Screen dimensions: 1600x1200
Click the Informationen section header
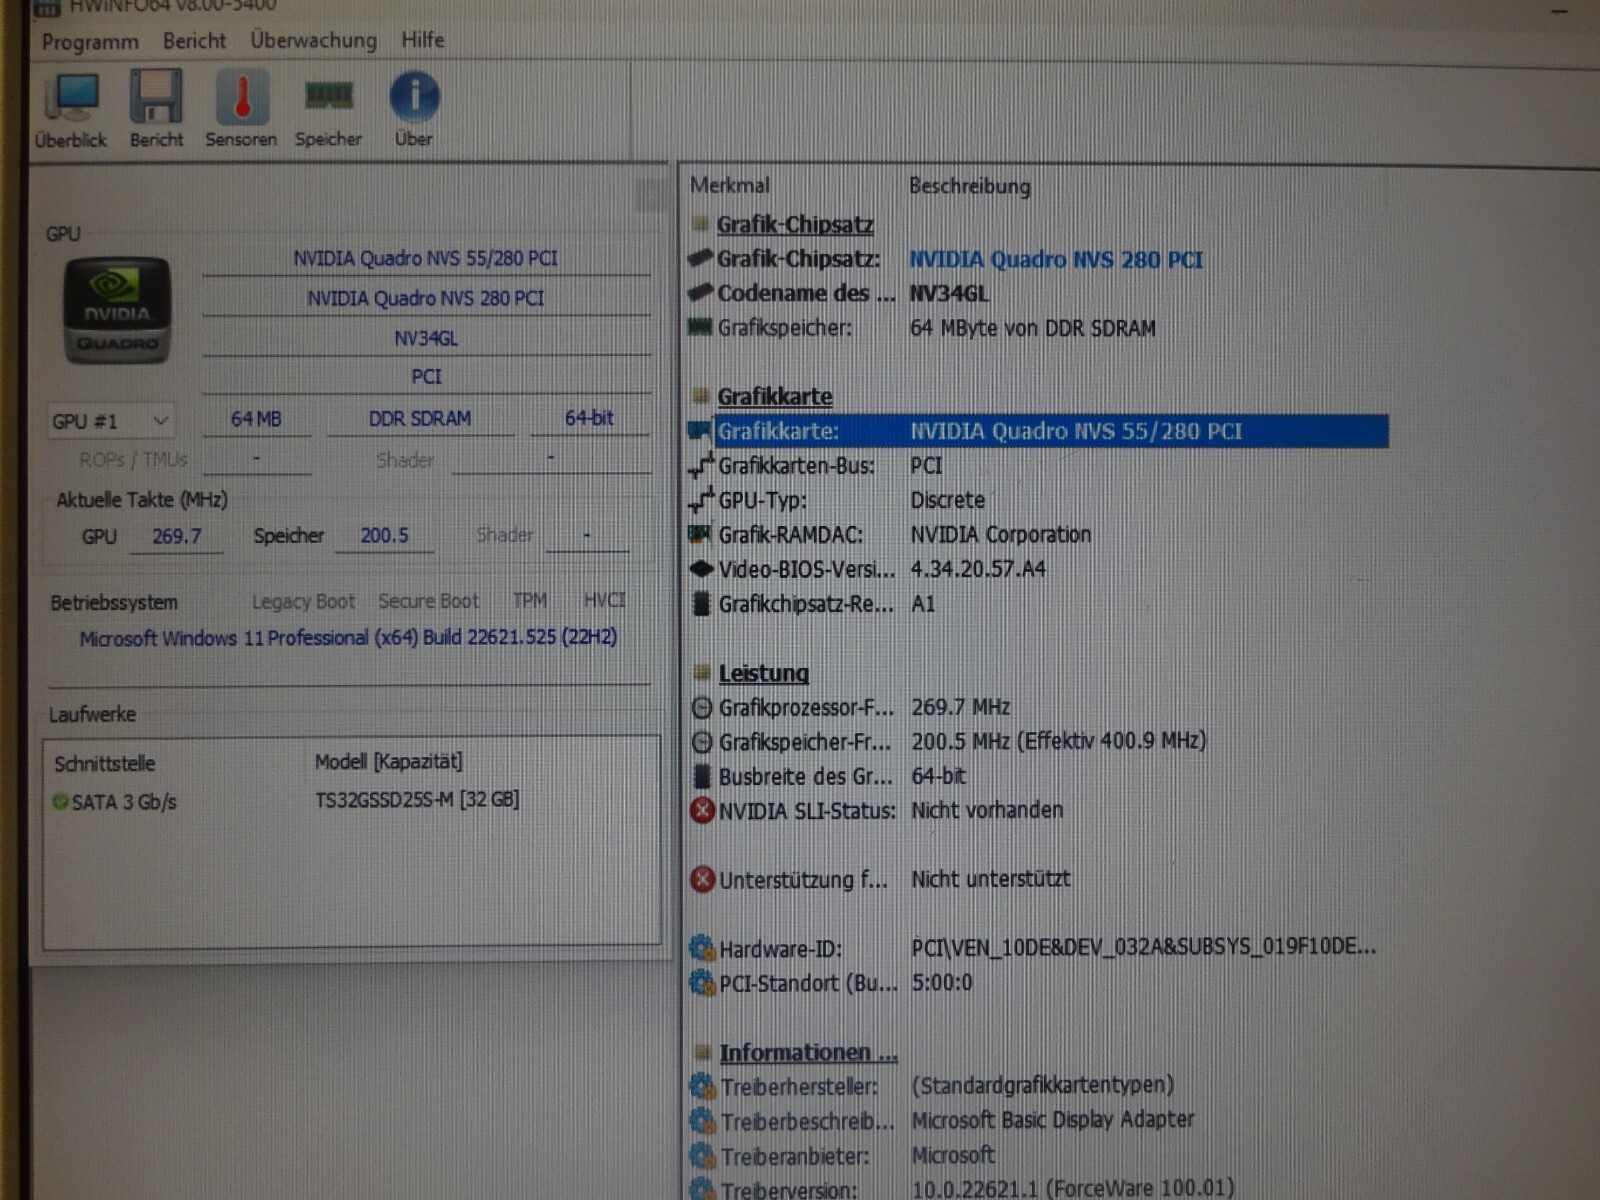[x=808, y=1052]
